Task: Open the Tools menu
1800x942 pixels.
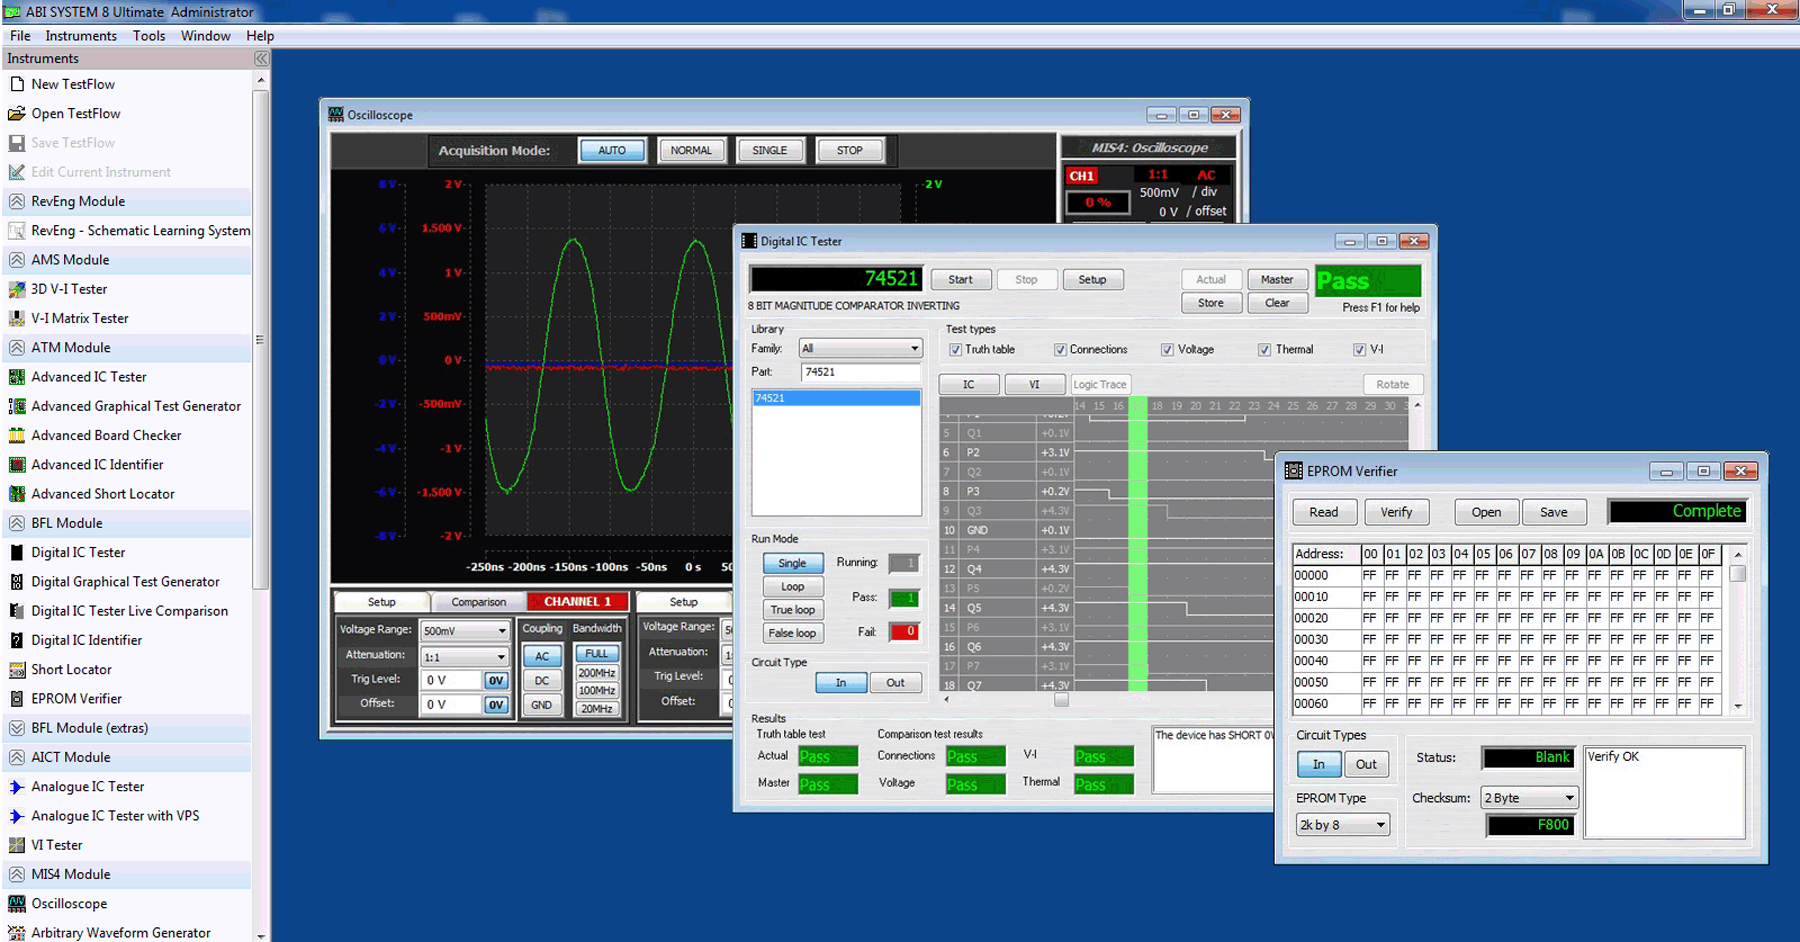Action: (149, 36)
